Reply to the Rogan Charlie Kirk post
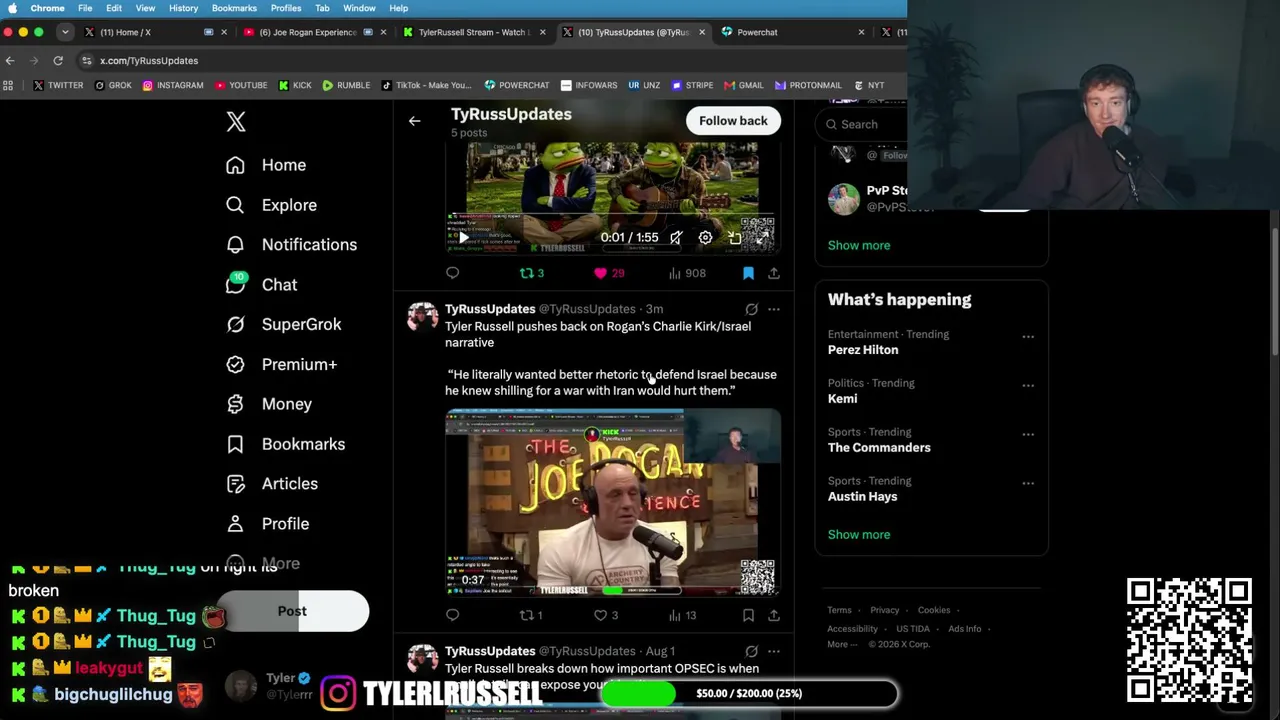The width and height of the screenshot is (1280, 720). point(452,615)
